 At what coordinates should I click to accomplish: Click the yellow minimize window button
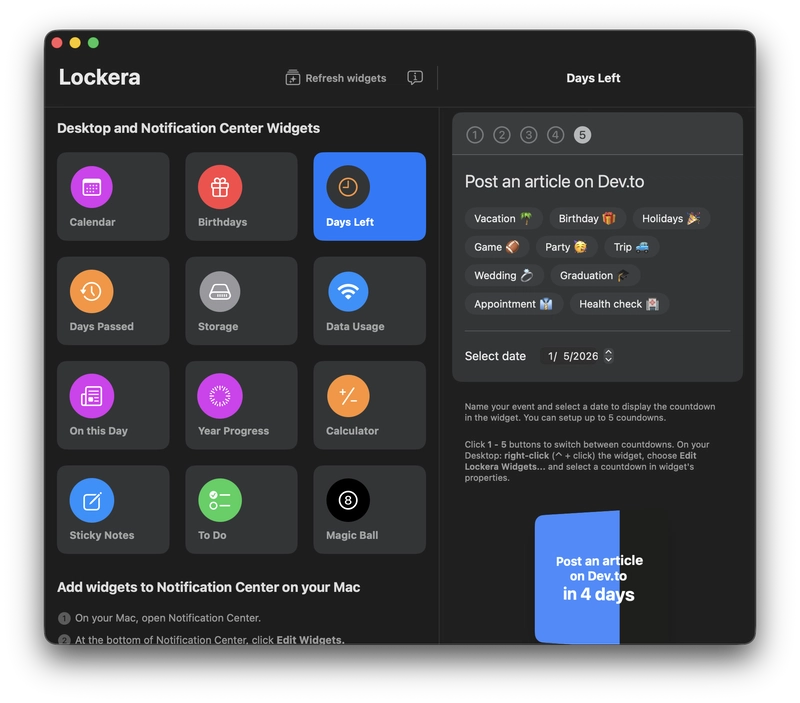pyautogui.click(x=75, y=43)
